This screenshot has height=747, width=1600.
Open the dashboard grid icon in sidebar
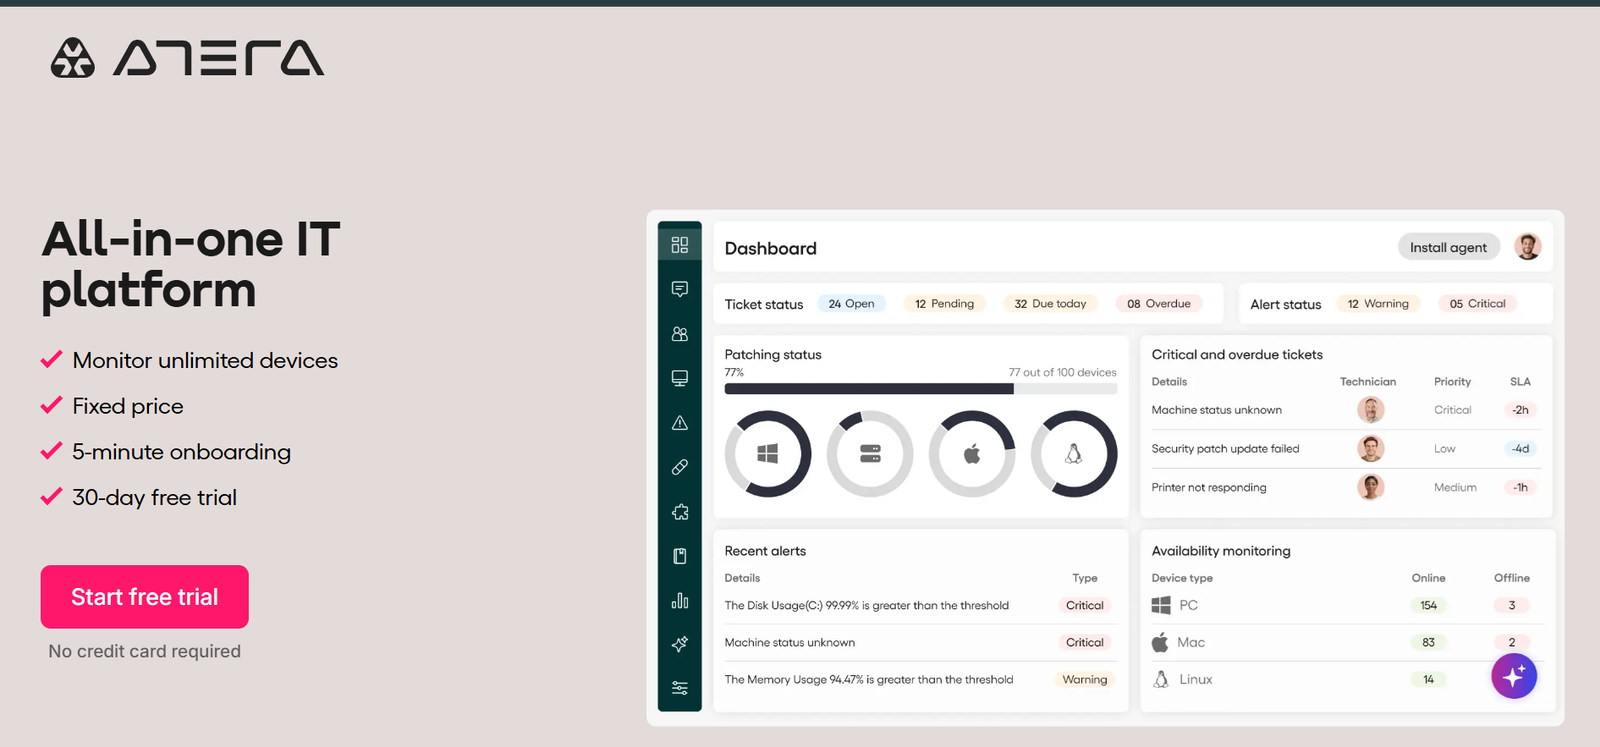[x=680, y=245]
